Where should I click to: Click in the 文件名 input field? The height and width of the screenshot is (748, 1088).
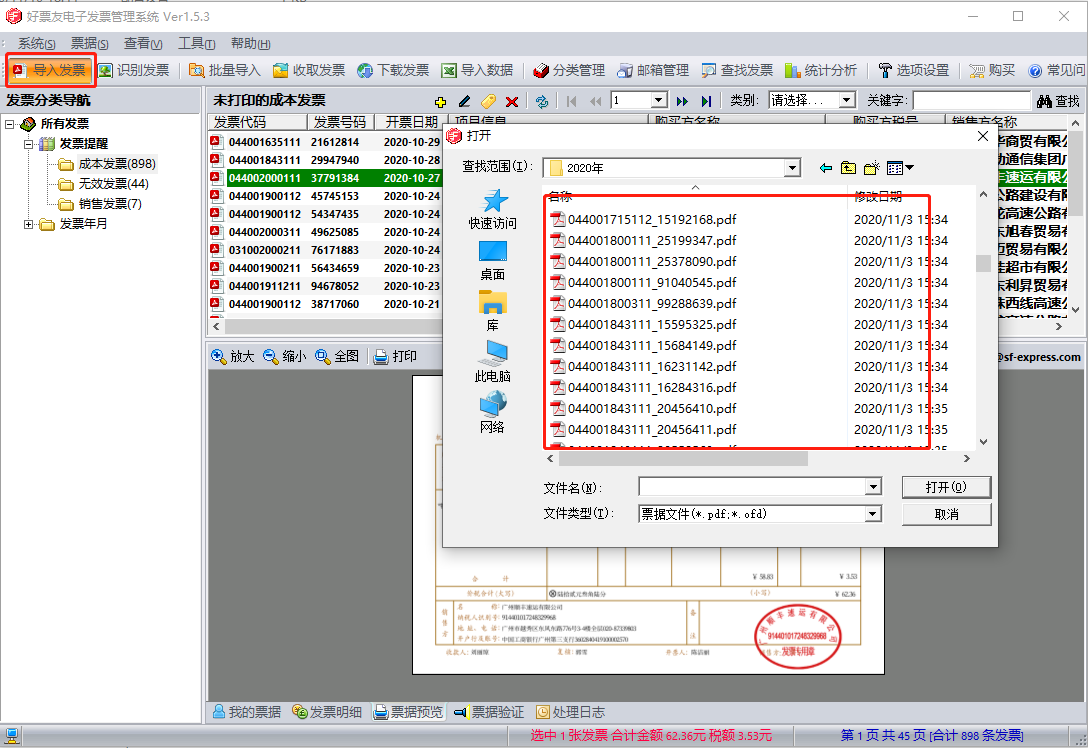click(x=752, y=487)
